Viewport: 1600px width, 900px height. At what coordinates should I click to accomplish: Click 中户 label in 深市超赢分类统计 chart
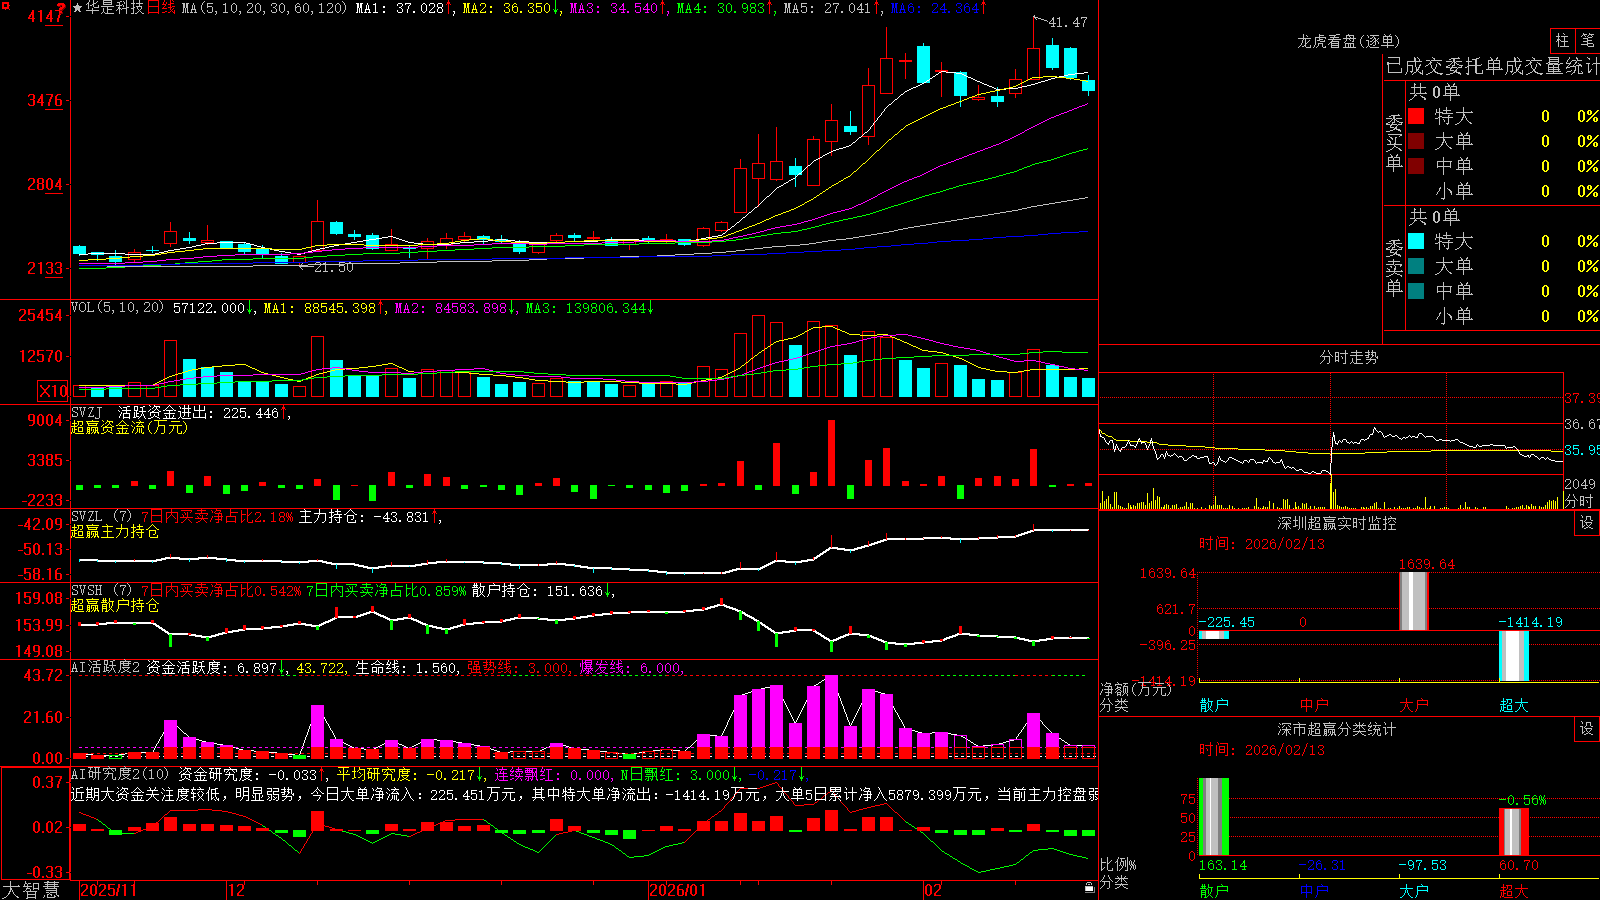tap(1314, 890)
